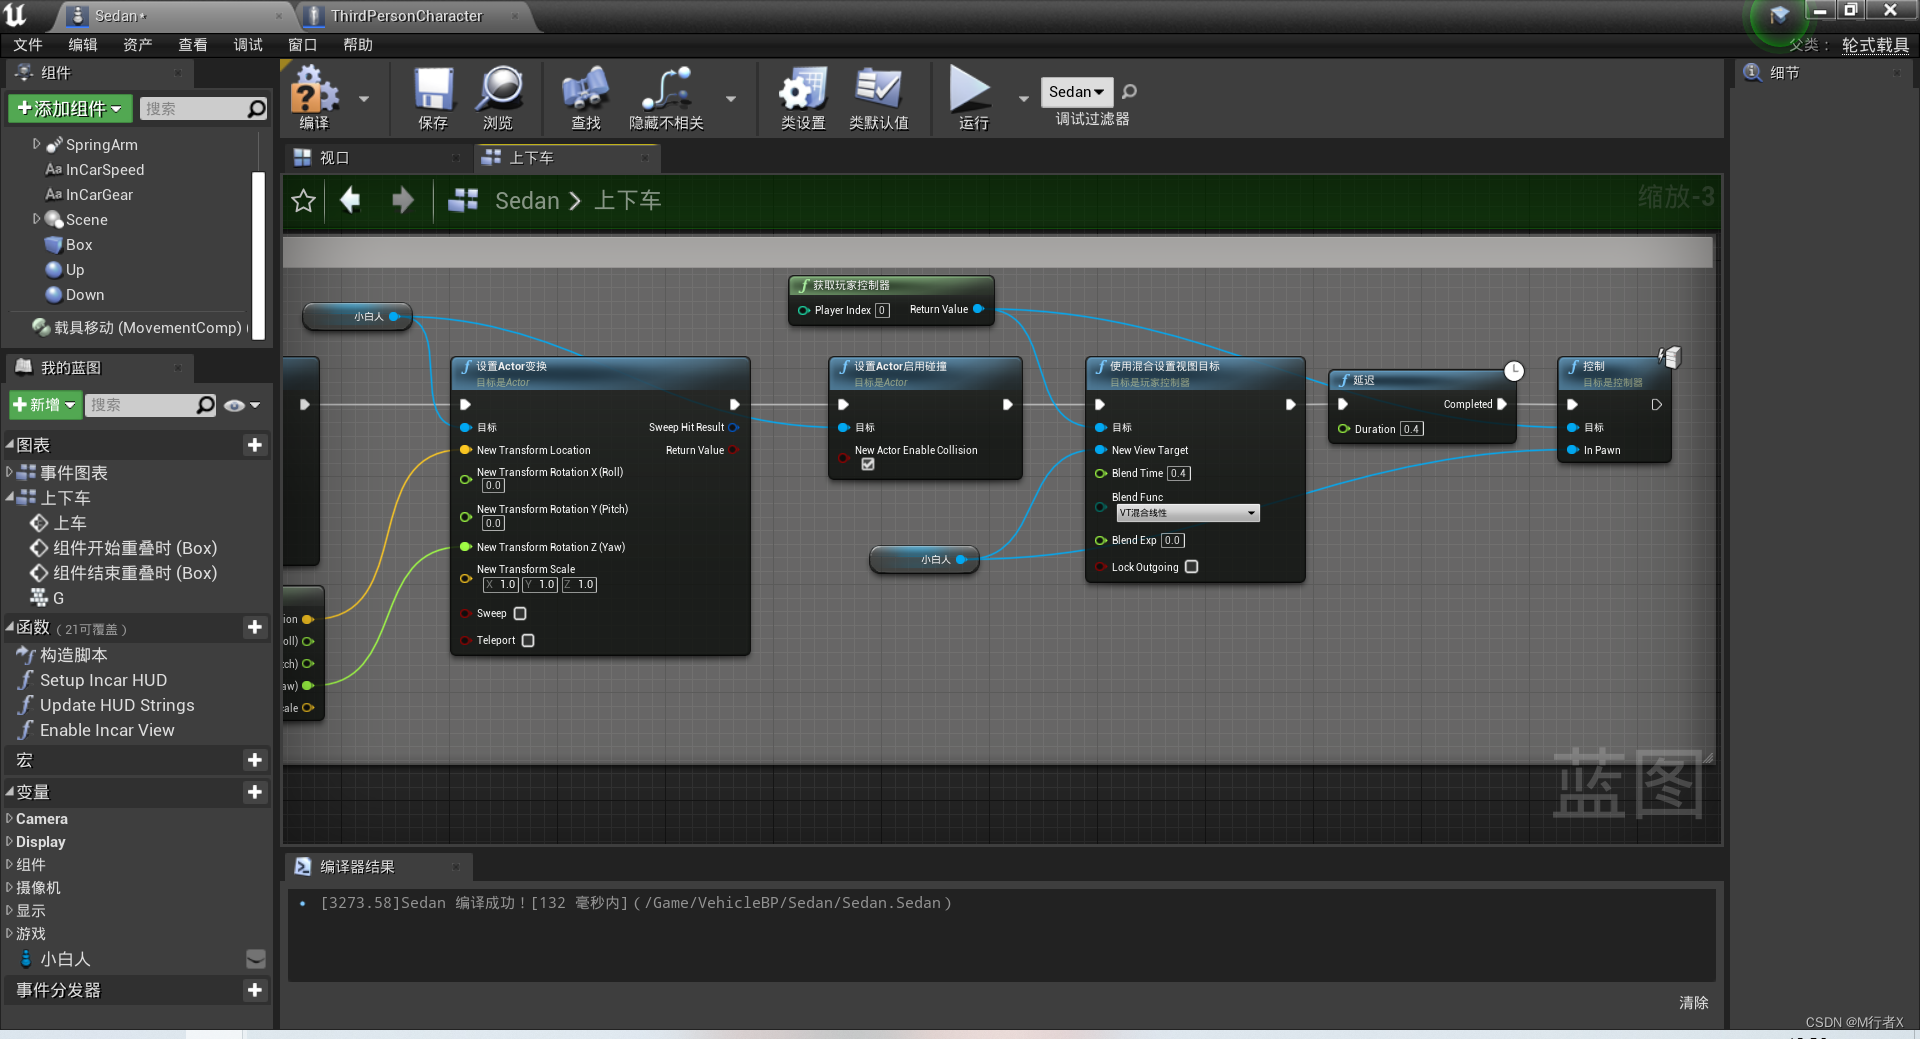Click the Unreal Engine logo icon
Image resolution: width=1920 pixels, height=1039 pixels.
16,15
